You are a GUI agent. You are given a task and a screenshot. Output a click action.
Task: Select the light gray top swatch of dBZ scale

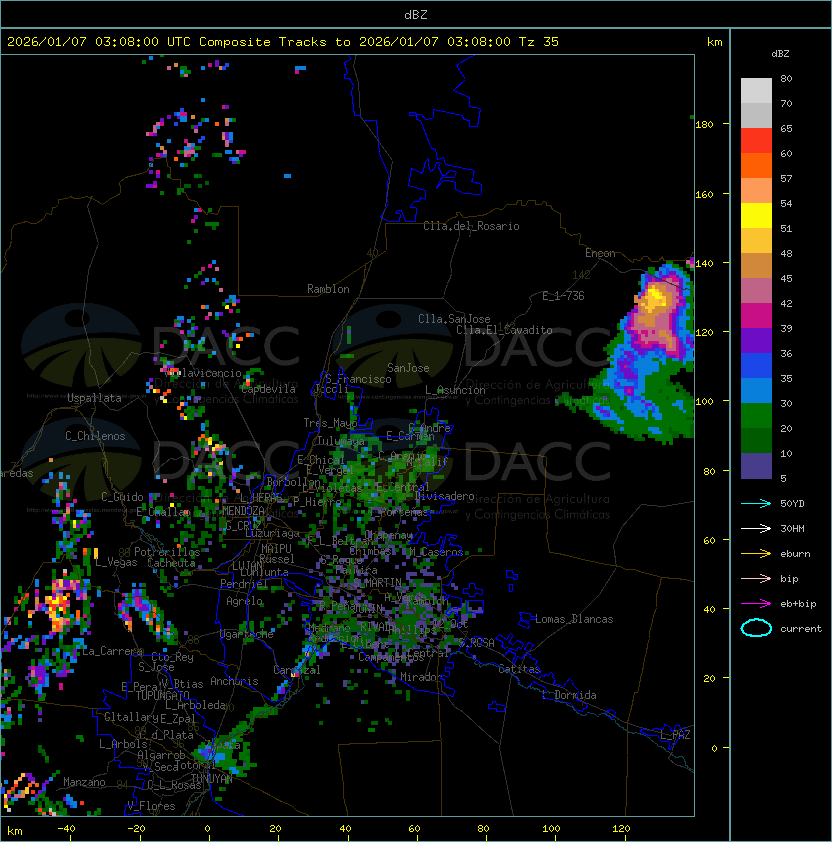click(x=756, y=91)
